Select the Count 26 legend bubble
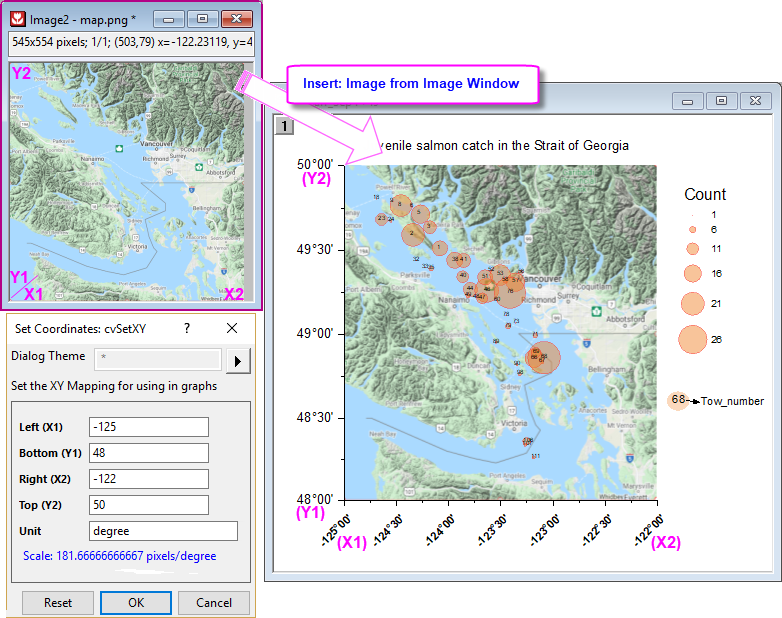This screenshot has width=782, height=618. click(x=693, y=339)
